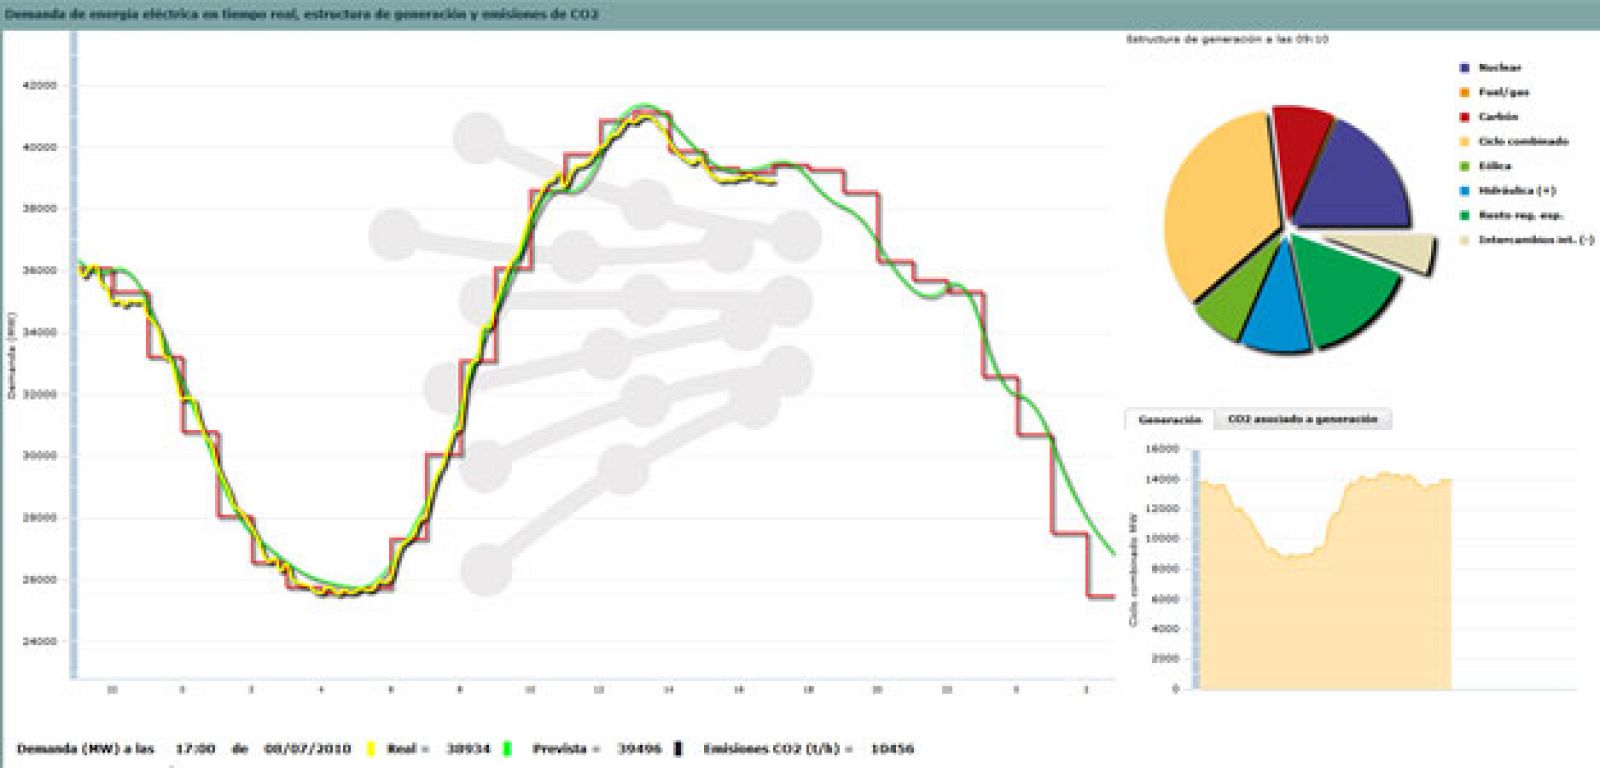Switch to the Generación tab
Viewport: 1600px width, 768px height.
tap(1169, 420)
